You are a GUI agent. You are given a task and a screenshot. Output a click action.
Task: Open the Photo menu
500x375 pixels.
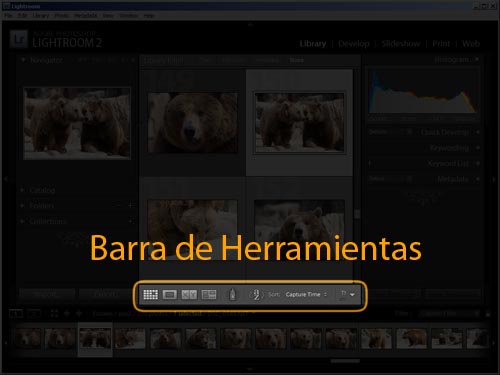click(x=62, y=16)
